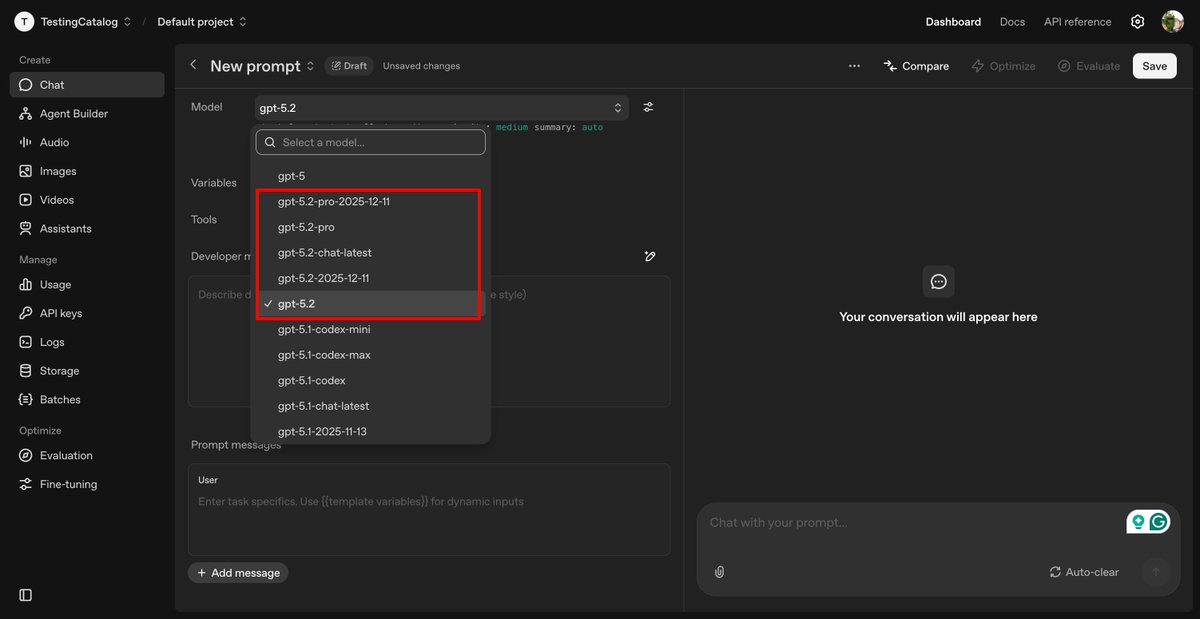Click the Tools label
1200x619 pixels.
click(x=204, y=219)
